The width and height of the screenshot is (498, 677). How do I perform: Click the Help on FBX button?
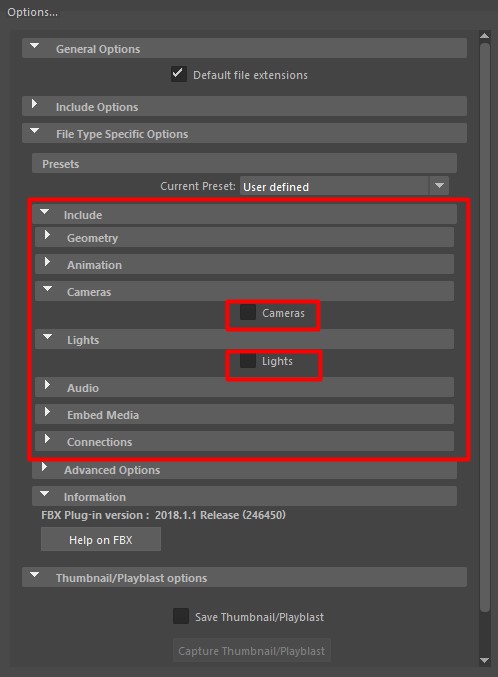click(x=101, y=539)
